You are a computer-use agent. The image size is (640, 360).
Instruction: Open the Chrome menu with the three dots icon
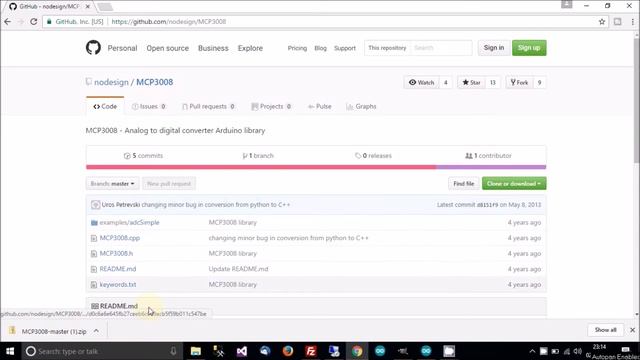pyautogui.click(x=633, y=22)
